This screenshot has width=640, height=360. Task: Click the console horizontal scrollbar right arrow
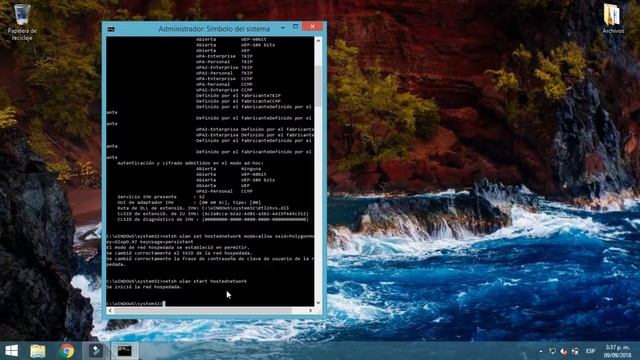click(x=311, y=310)
